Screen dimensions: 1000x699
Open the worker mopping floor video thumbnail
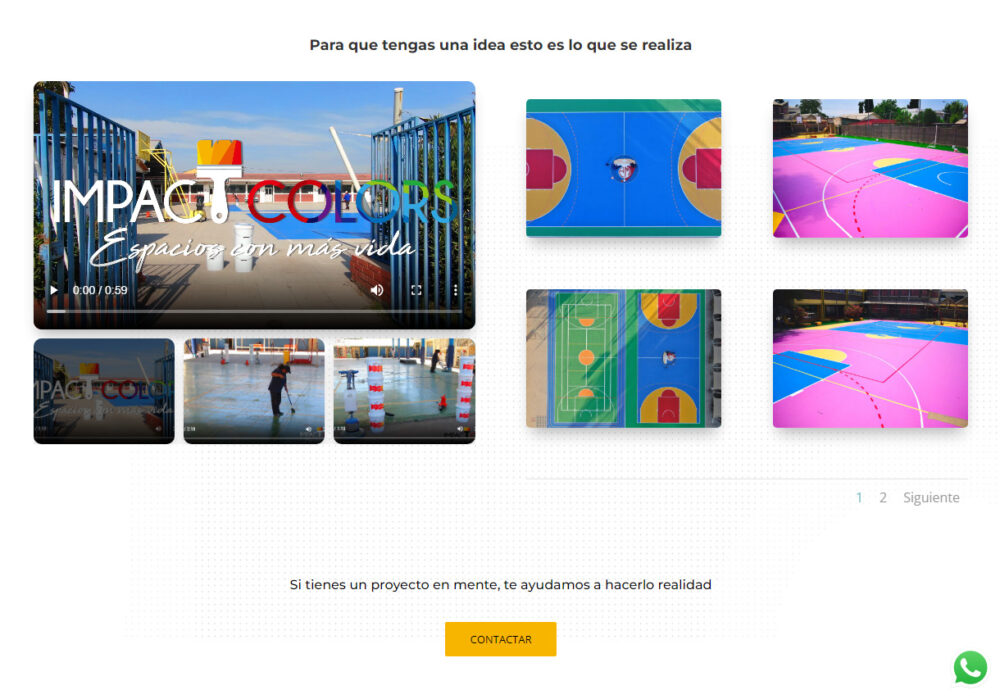click(254, 391)
